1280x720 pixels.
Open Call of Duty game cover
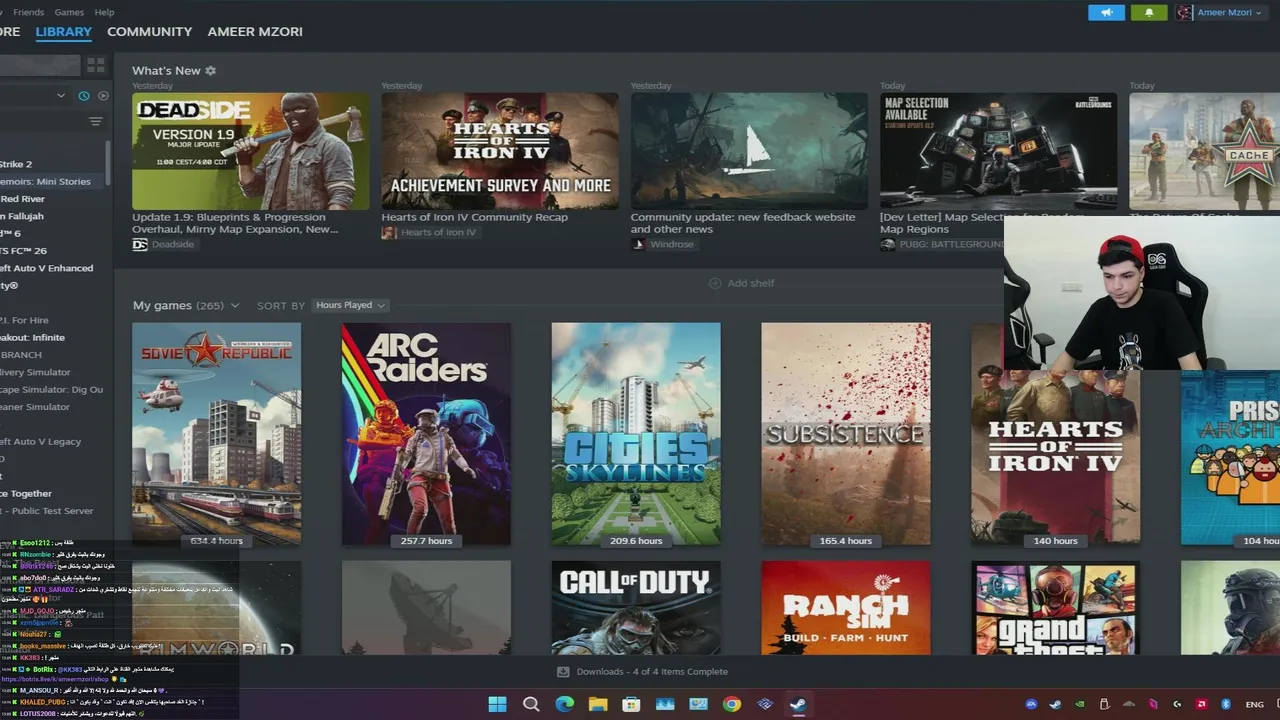click(636, 607)
